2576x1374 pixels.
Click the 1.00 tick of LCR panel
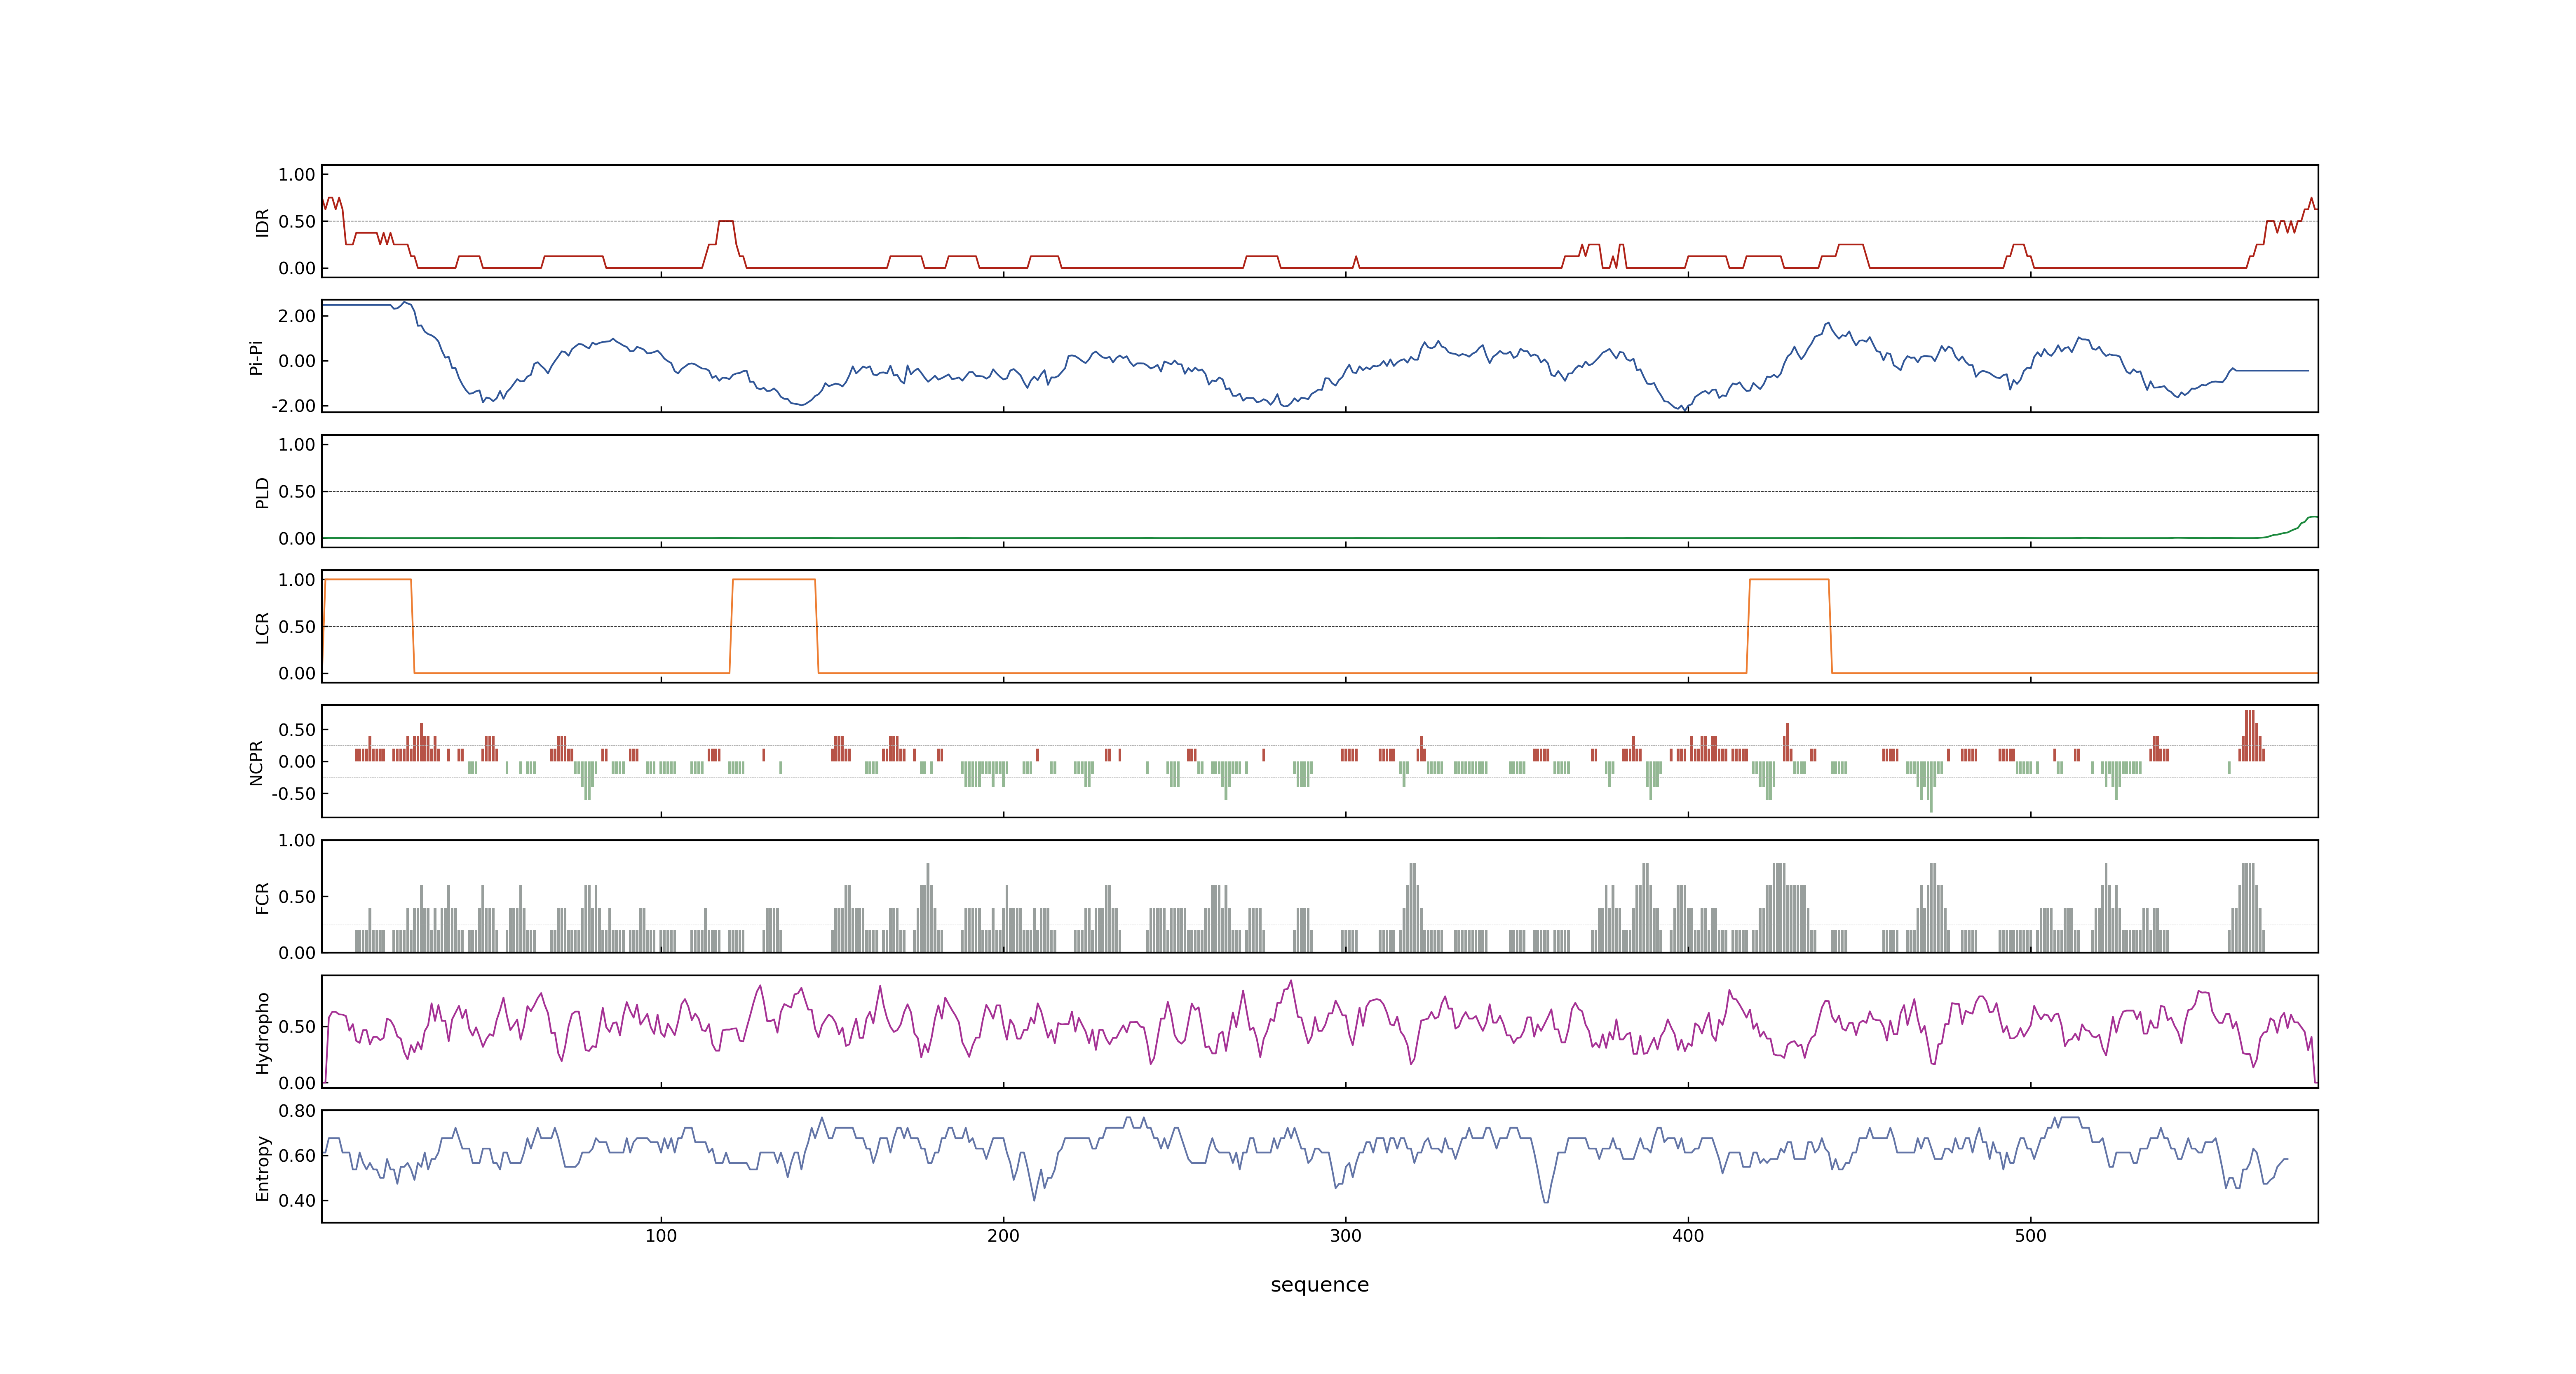tap(297, 580)
